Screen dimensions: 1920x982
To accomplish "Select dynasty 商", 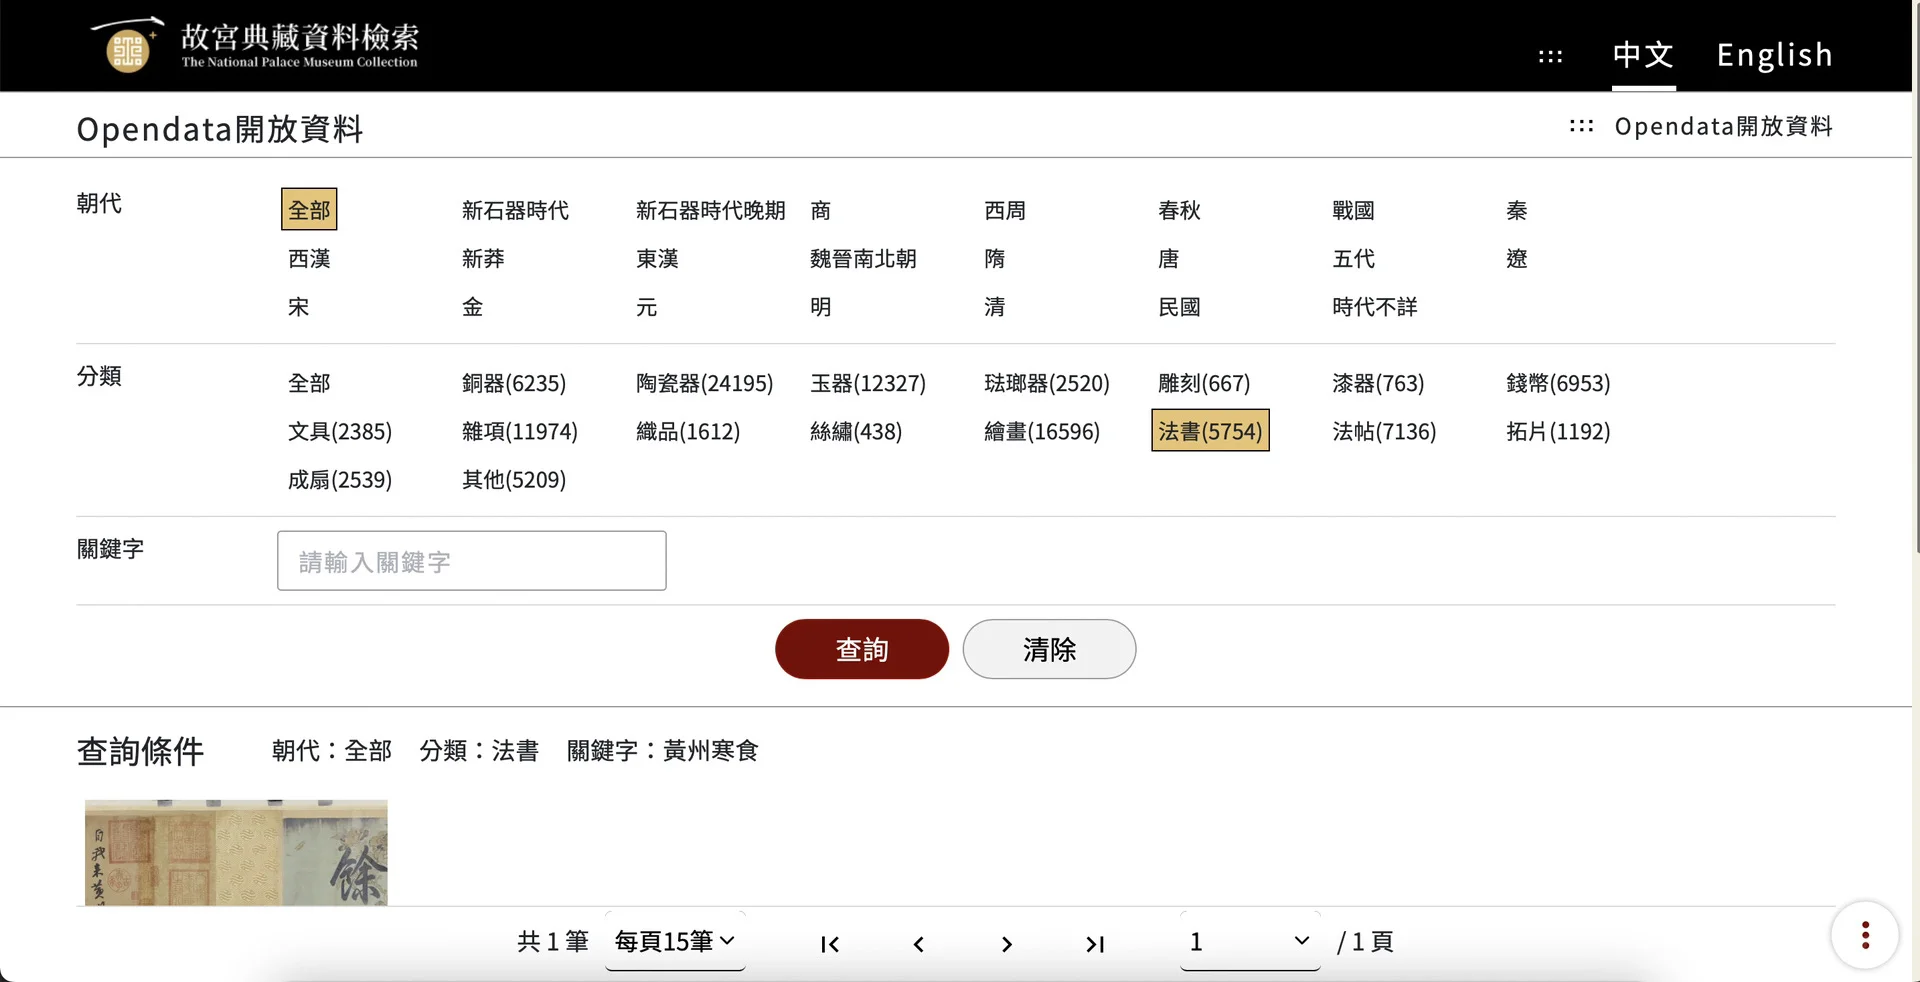I will pos(821,210).
